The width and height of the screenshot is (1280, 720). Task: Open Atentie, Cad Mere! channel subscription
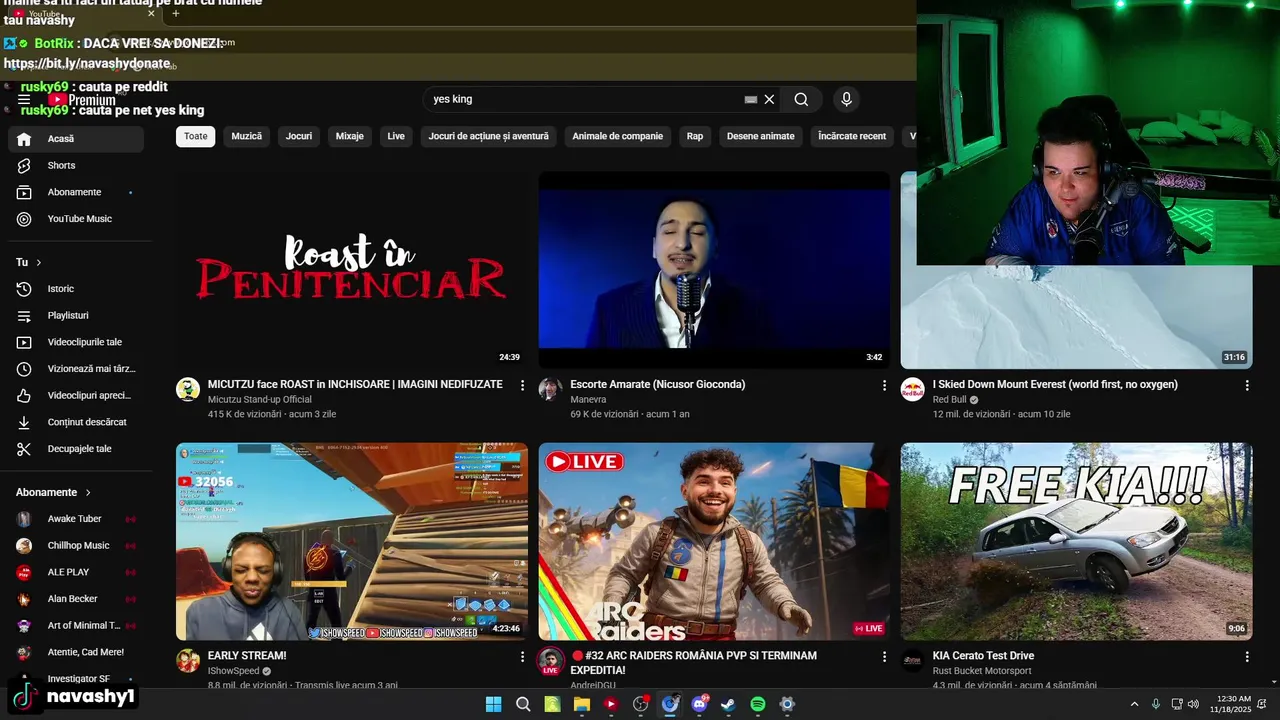(76, 652)
